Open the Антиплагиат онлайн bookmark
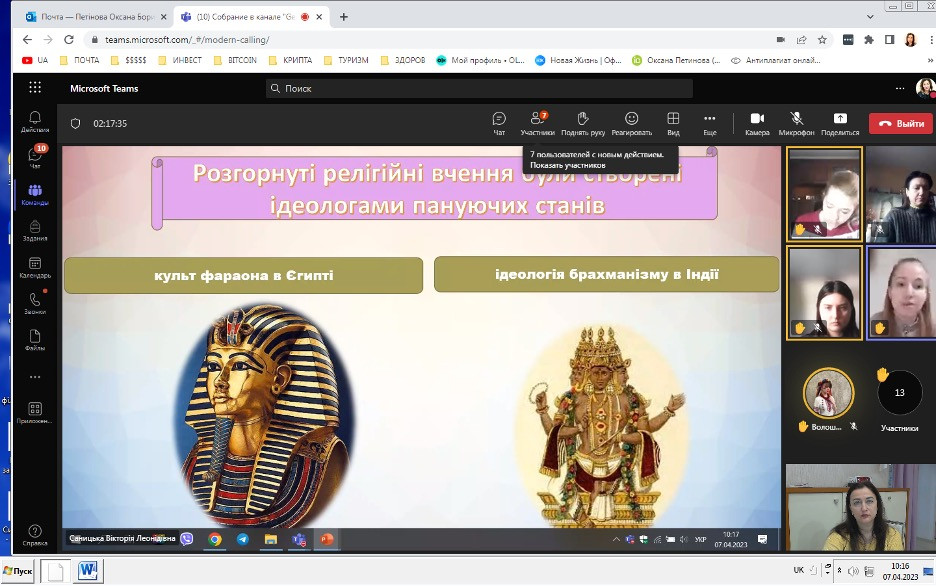The image size is (936, 586). pos(775,60)
